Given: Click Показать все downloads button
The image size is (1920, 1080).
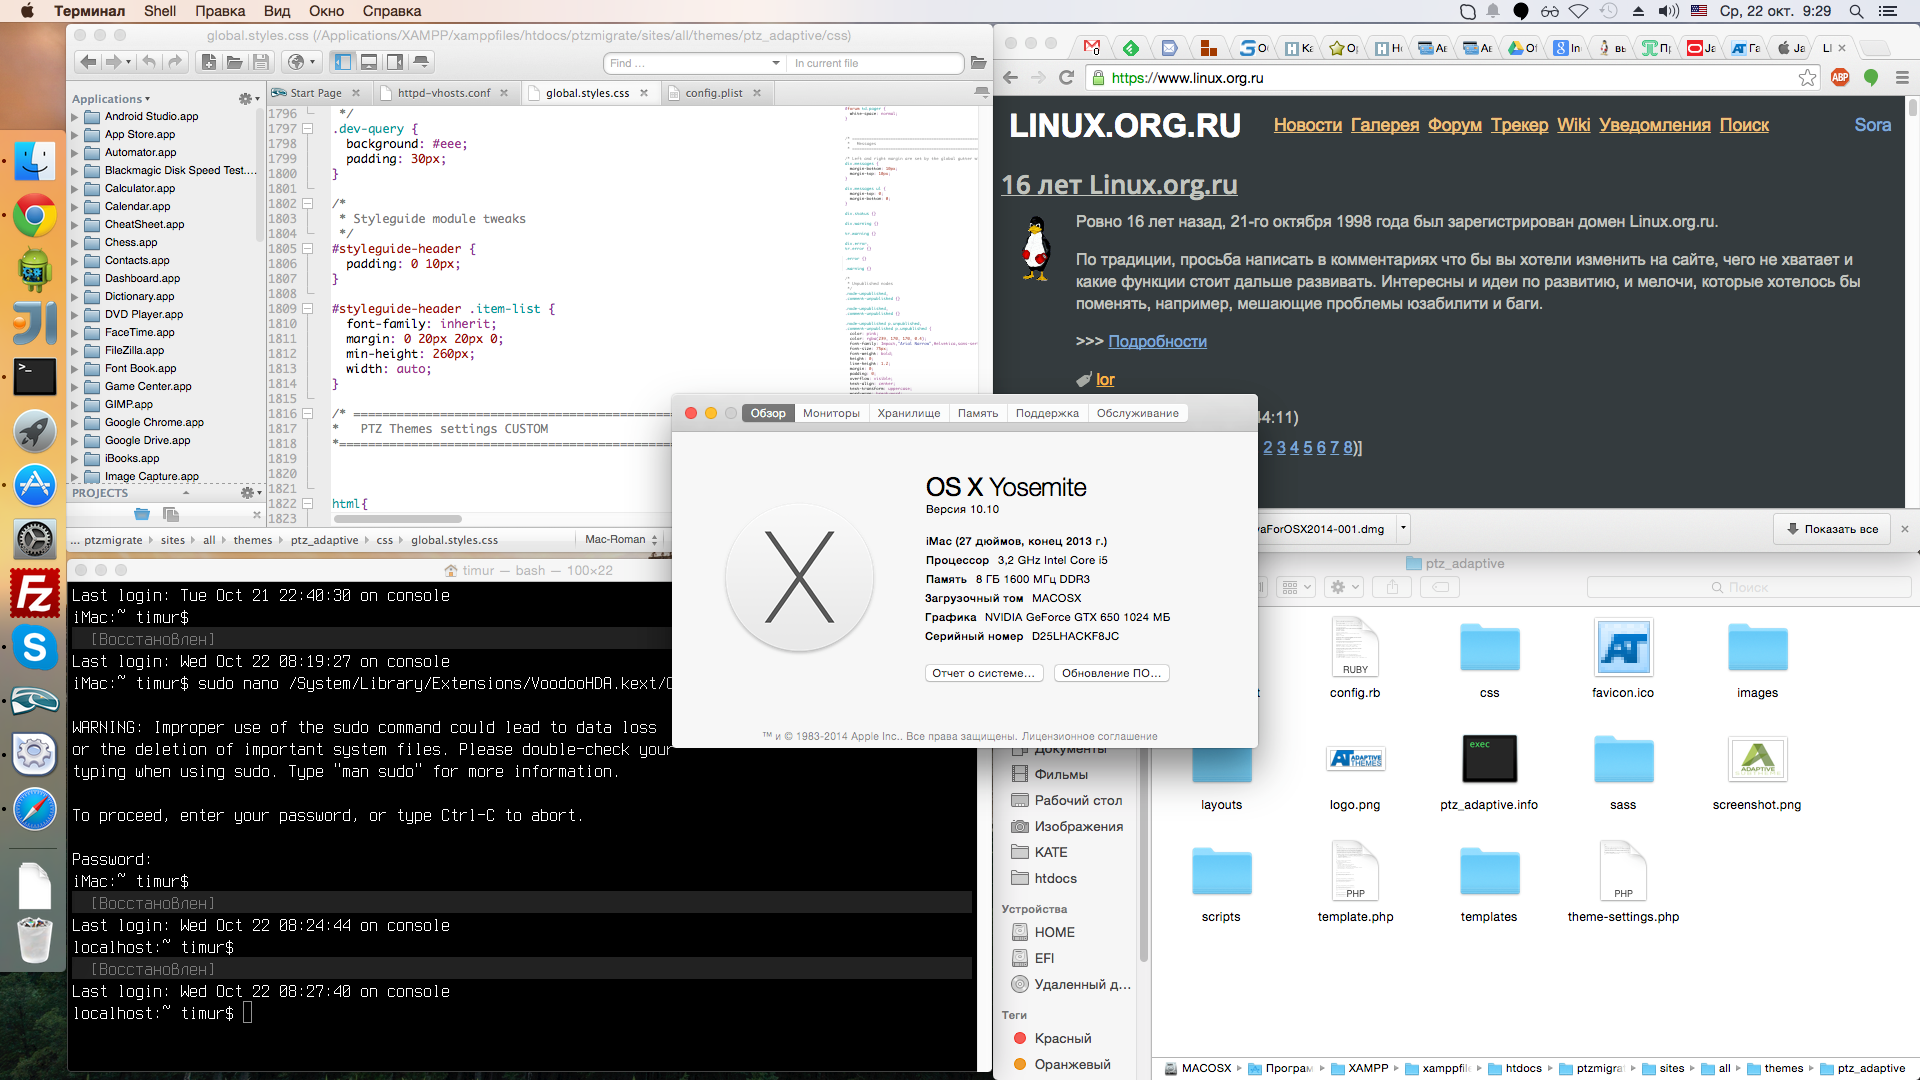Looking at the screenshot, I should tap(1832, 529).
